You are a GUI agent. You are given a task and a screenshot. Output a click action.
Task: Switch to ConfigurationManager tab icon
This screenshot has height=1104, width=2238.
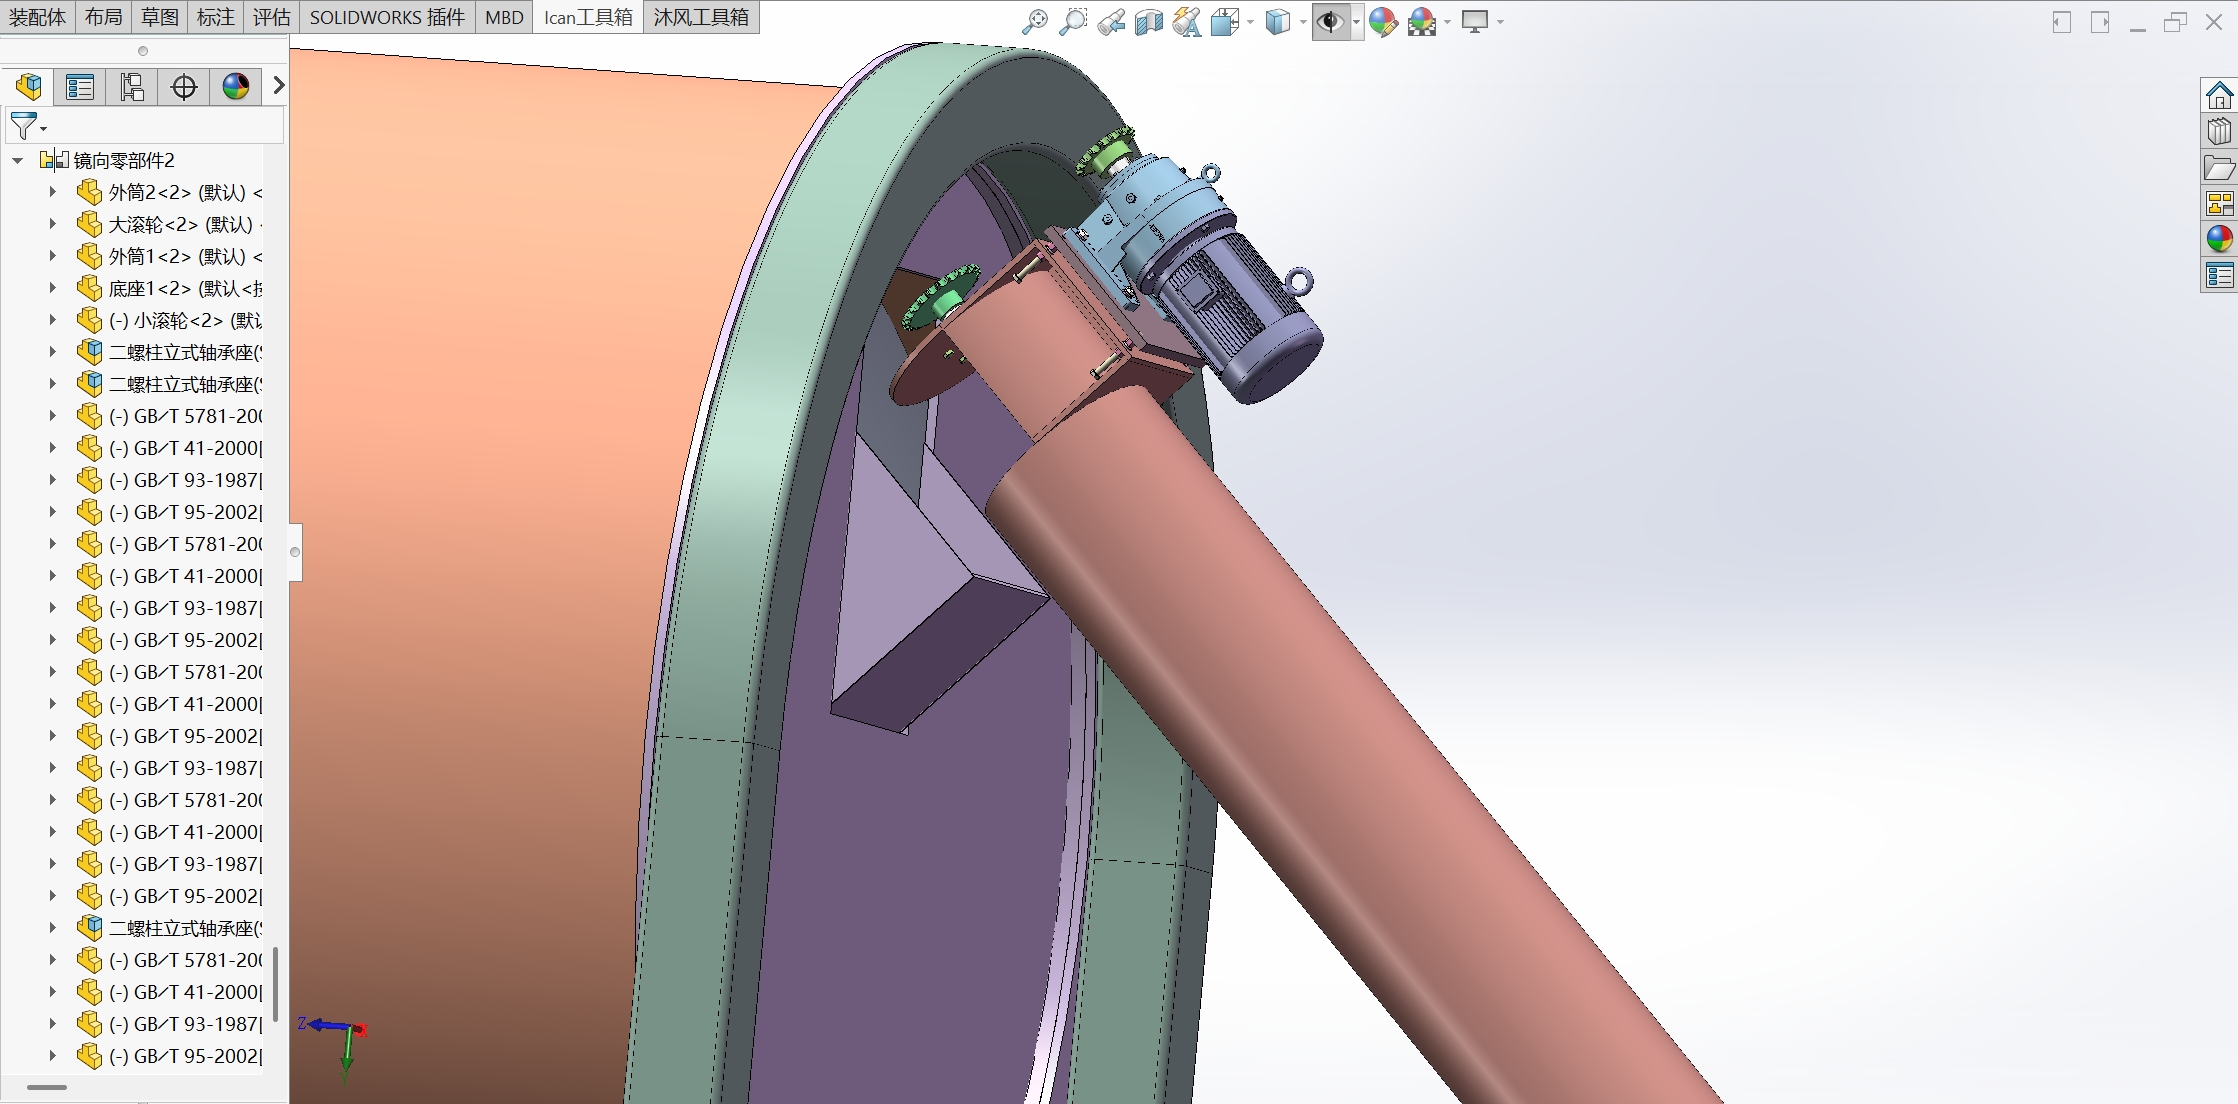[132, 87]
